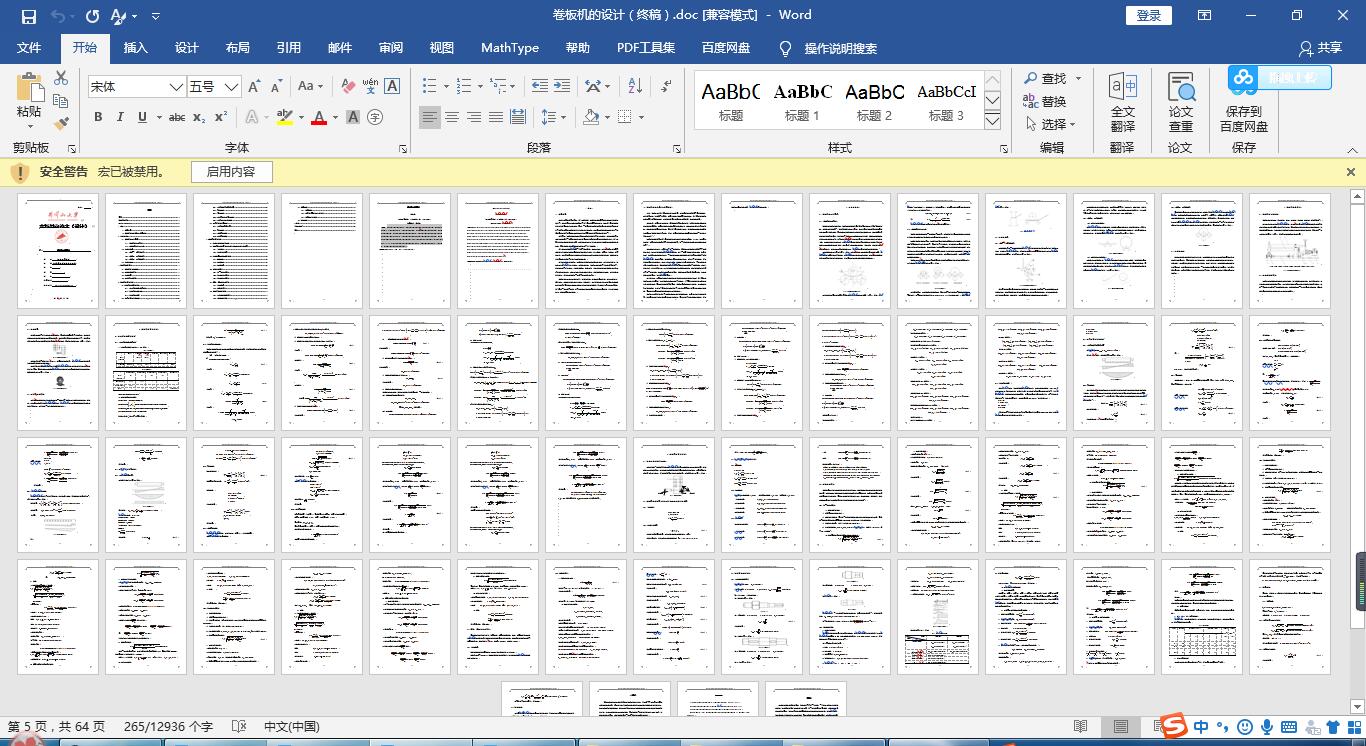Image resolution: width=1366 pixels, height=746 pixels.
Task: Open the Change Case (Aa) dropdown
Action: point(310,87)
